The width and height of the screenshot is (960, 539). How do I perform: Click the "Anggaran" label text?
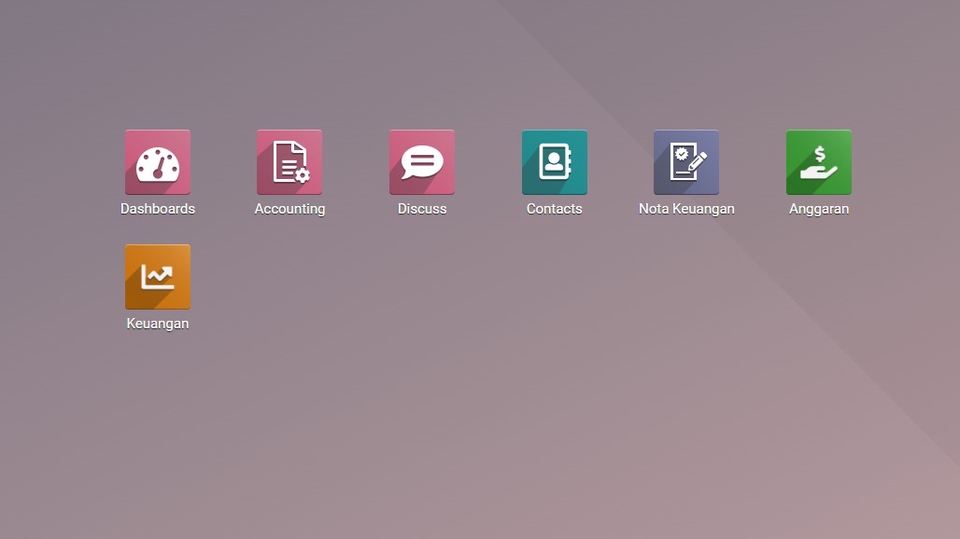pos(819,209)
